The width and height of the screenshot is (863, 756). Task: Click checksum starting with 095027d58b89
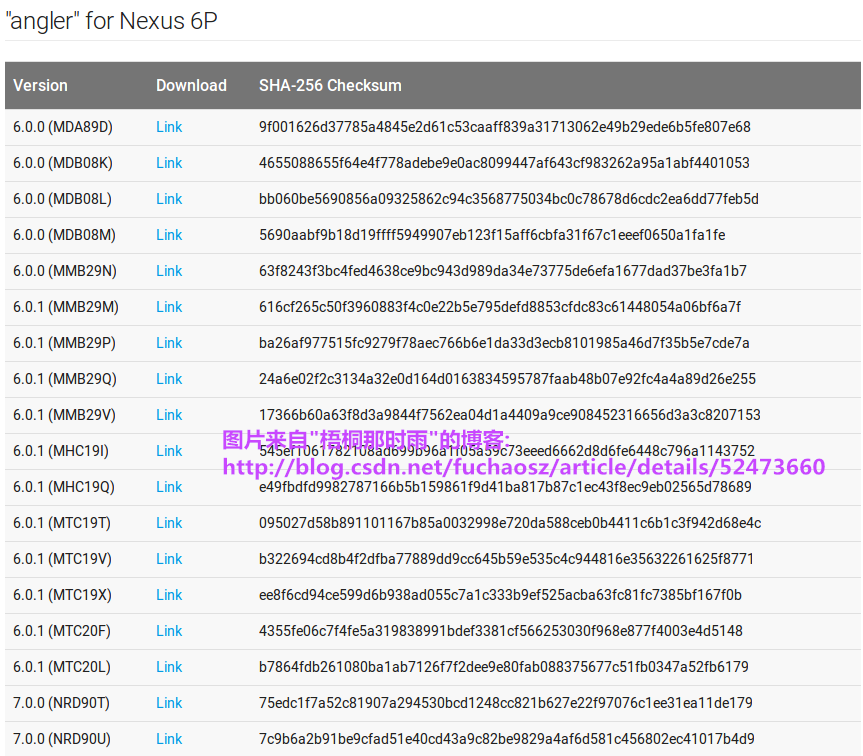point(510,523)
